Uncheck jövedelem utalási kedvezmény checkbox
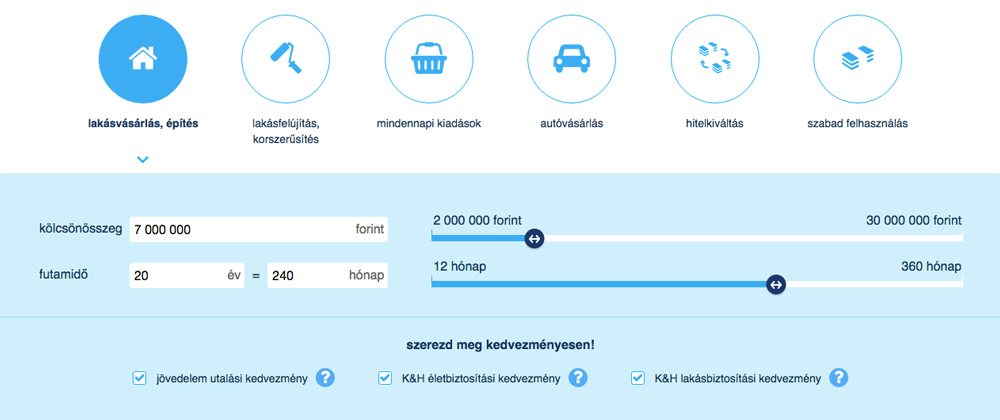 tap(139, 379)
